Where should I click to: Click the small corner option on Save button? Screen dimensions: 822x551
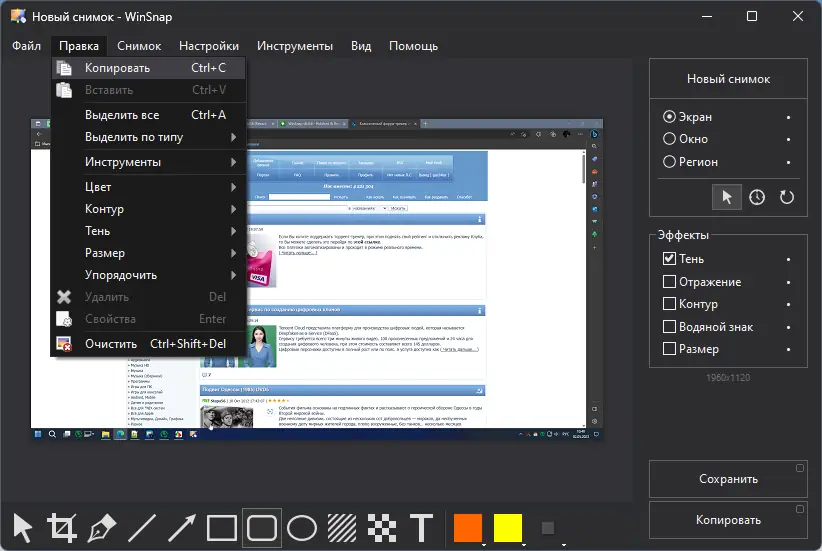(799, 468)
